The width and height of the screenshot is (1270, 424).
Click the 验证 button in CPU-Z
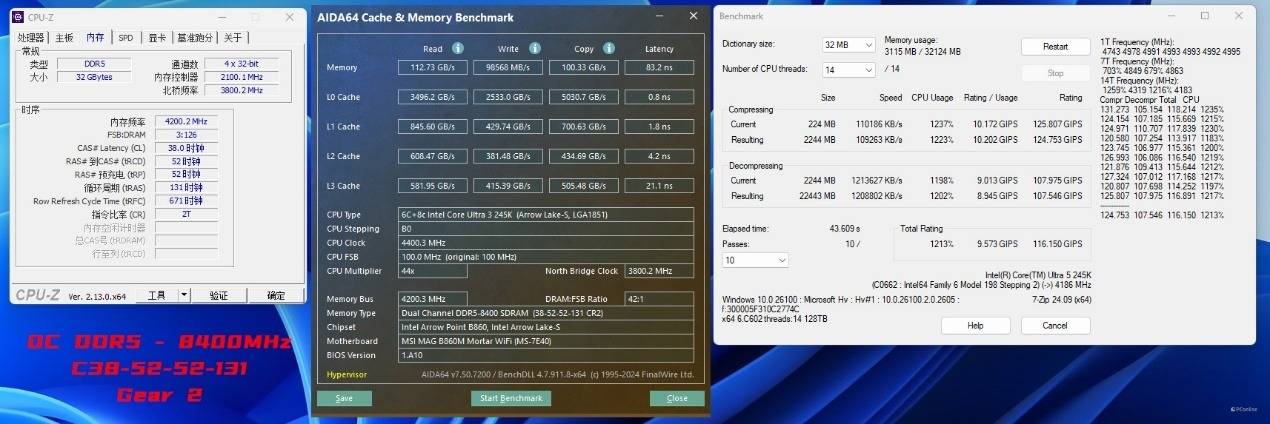click(x=219, y=295)
